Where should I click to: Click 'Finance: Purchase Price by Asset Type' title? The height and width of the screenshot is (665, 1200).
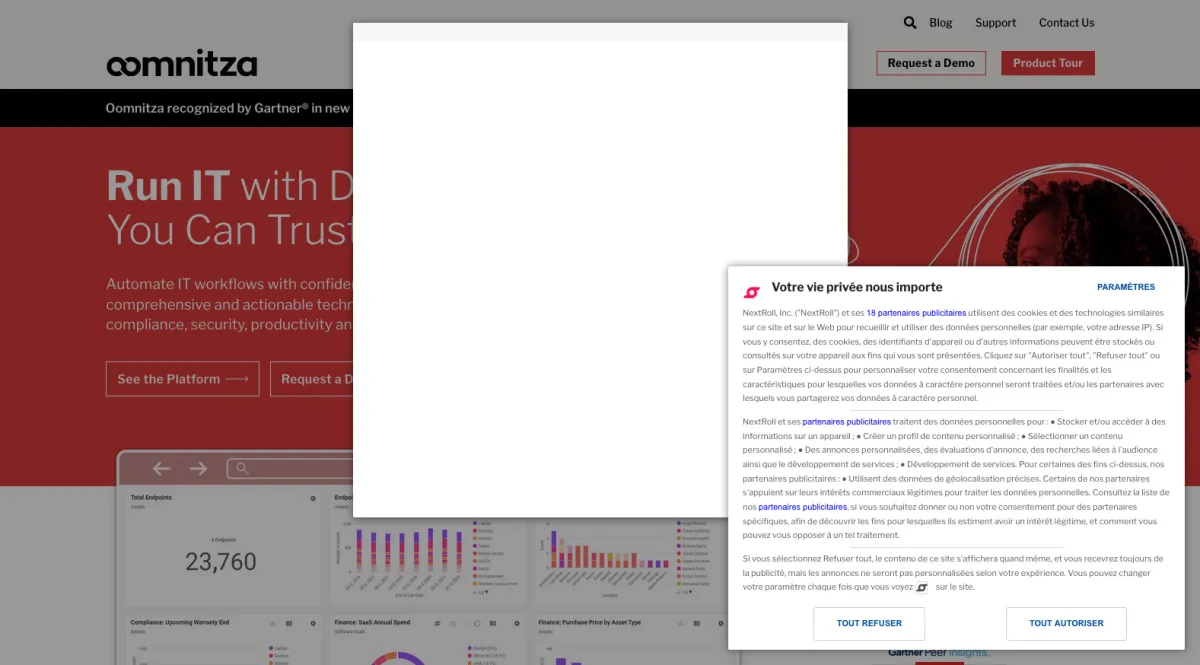pyautogui.click(x=589, y=622)
